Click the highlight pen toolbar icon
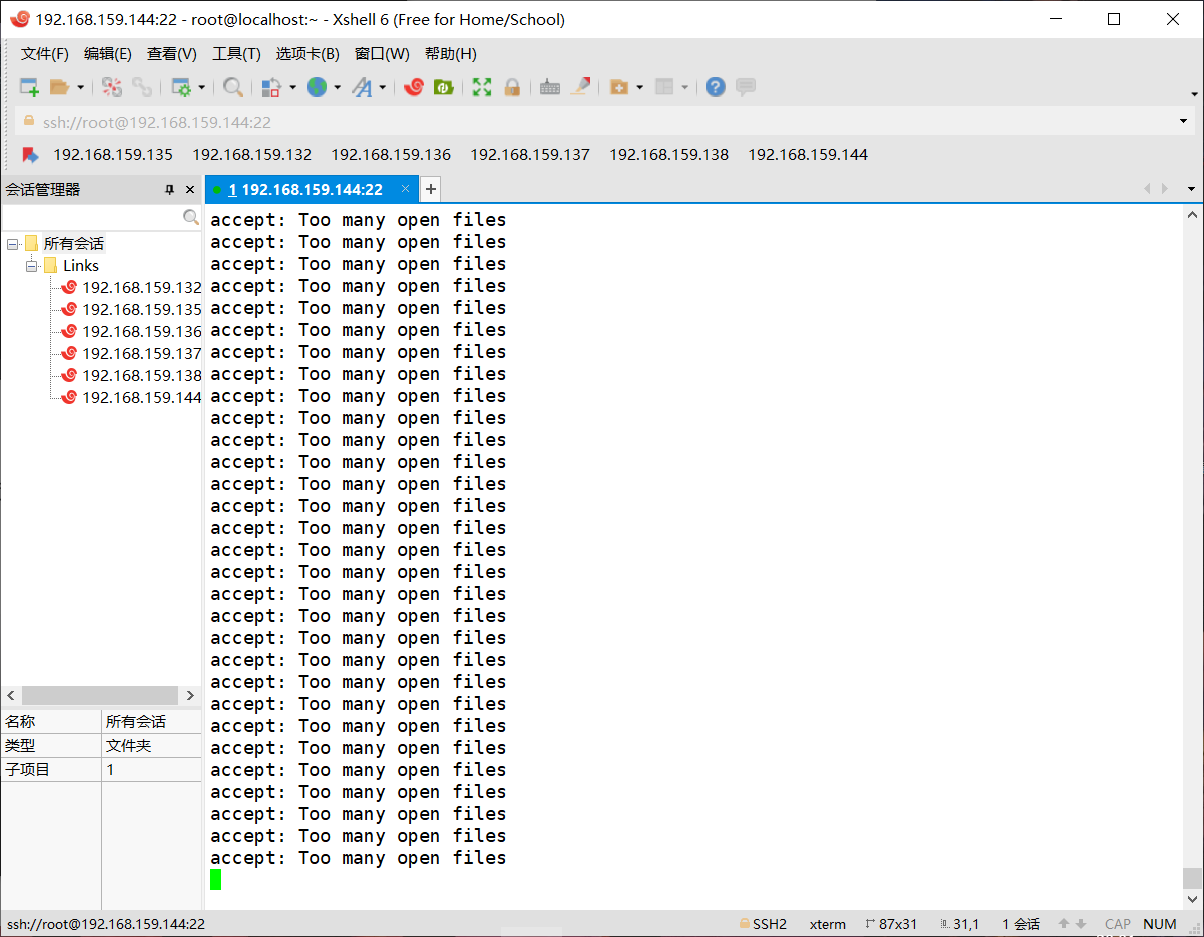Image resolution: width=1204 pixels, height=937 pixels. 580,87
